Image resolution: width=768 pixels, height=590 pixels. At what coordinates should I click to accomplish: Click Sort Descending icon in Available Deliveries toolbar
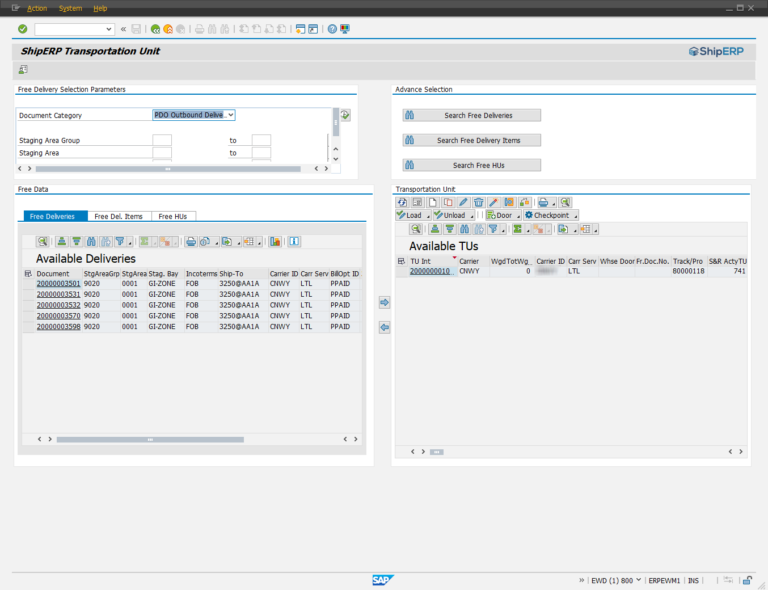point(76,241)
